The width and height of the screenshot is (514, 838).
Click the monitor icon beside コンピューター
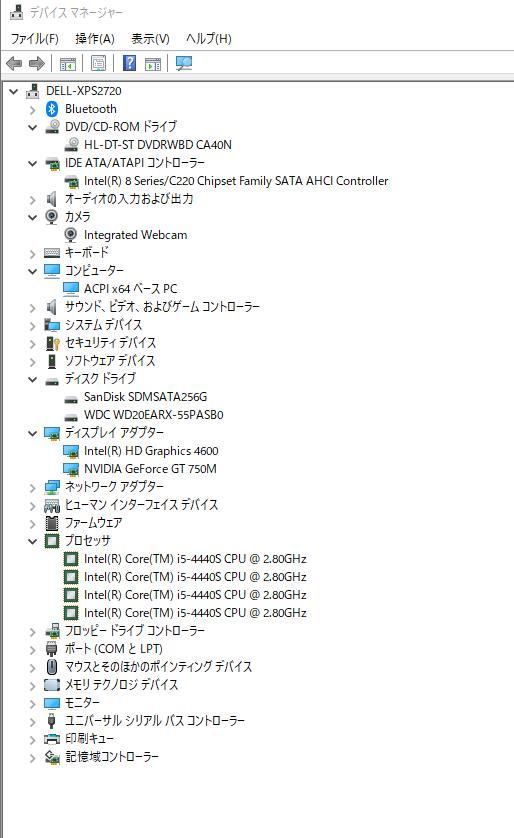click(x=52, y=270)
